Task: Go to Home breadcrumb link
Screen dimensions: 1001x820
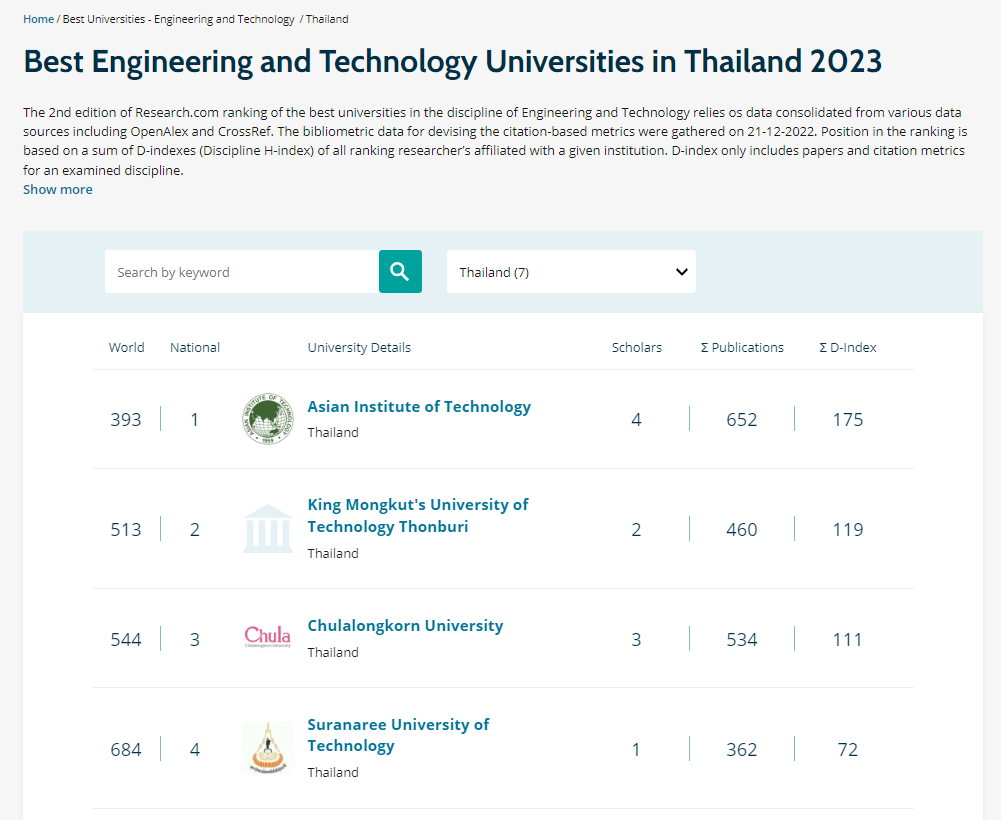Action: [x=38, y=19]
